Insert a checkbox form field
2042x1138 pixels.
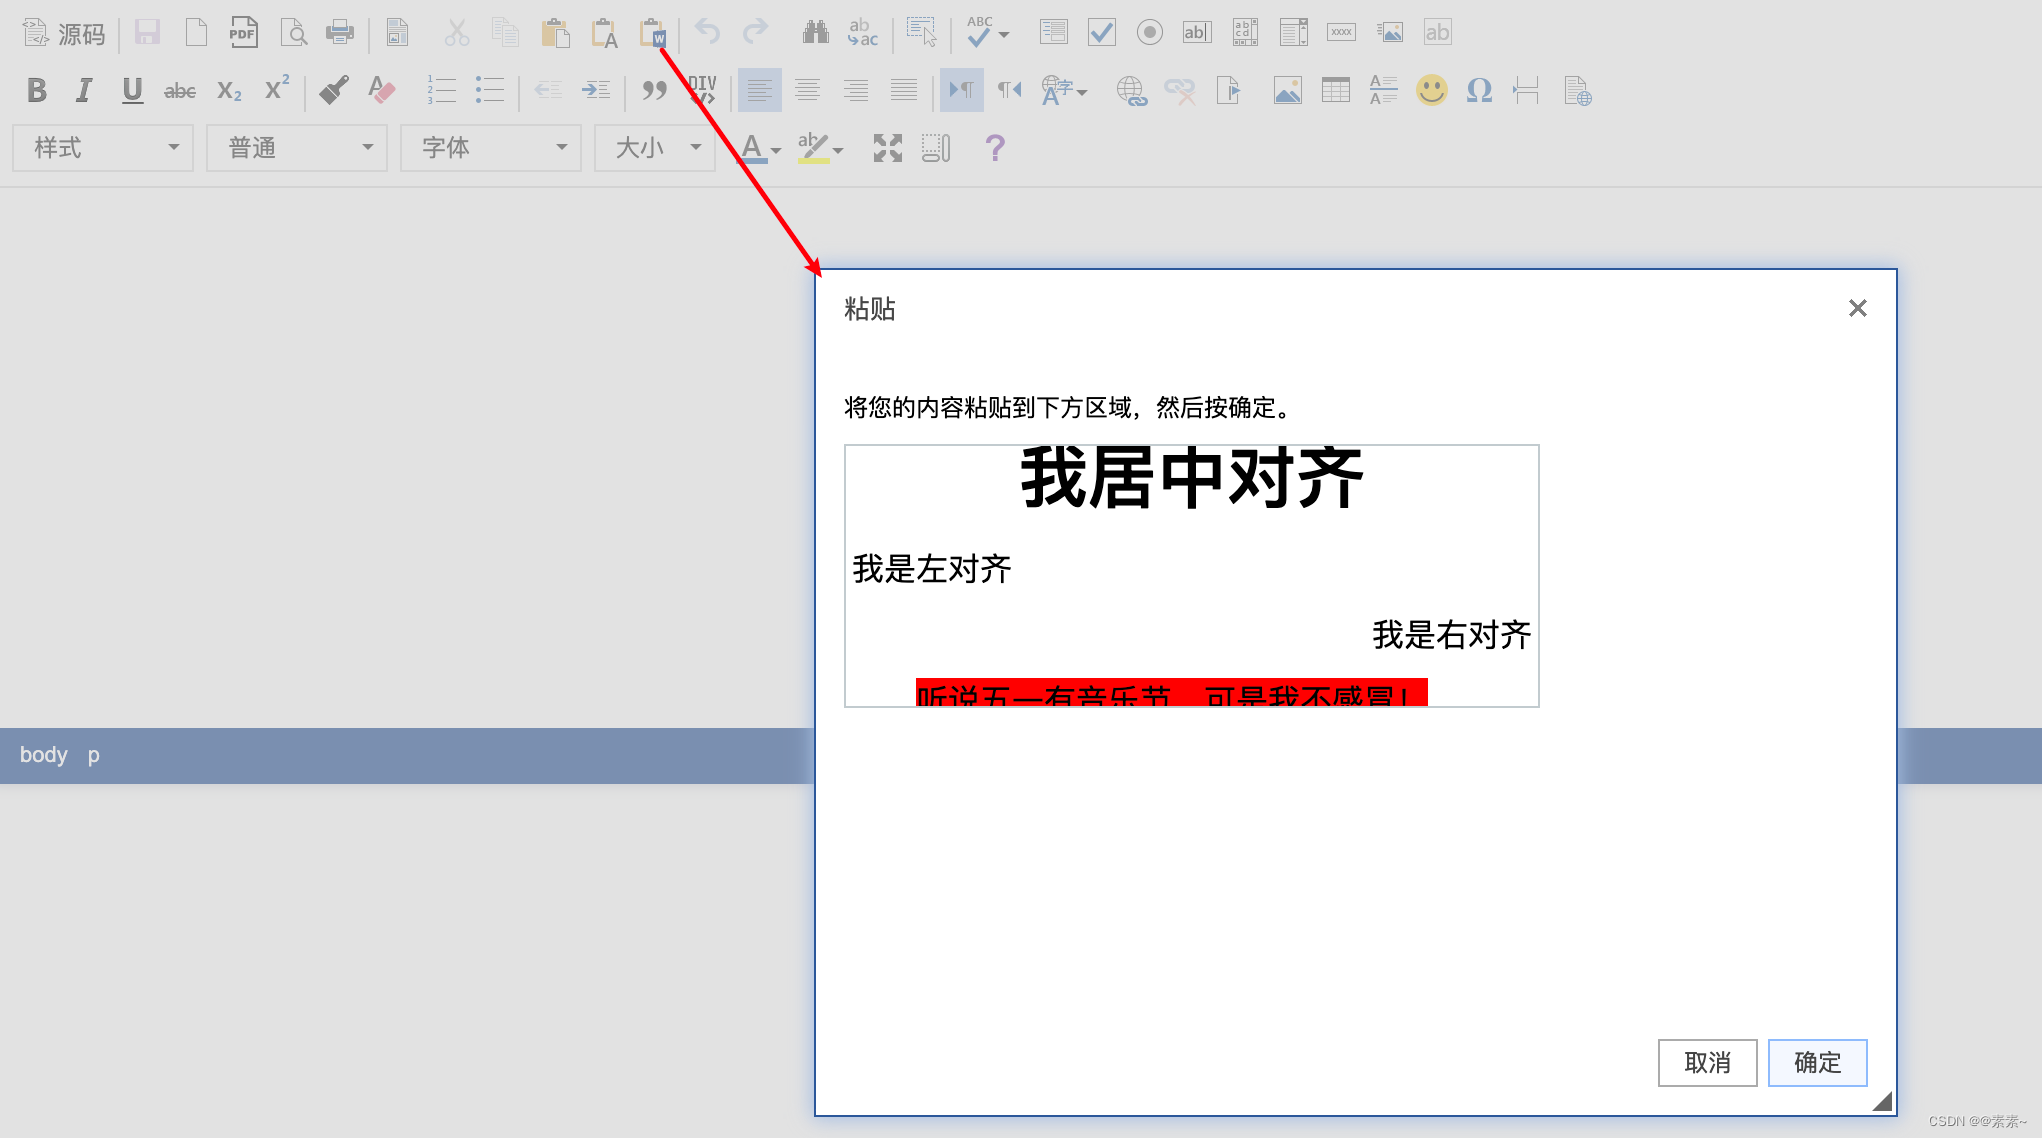[1101, 33]
